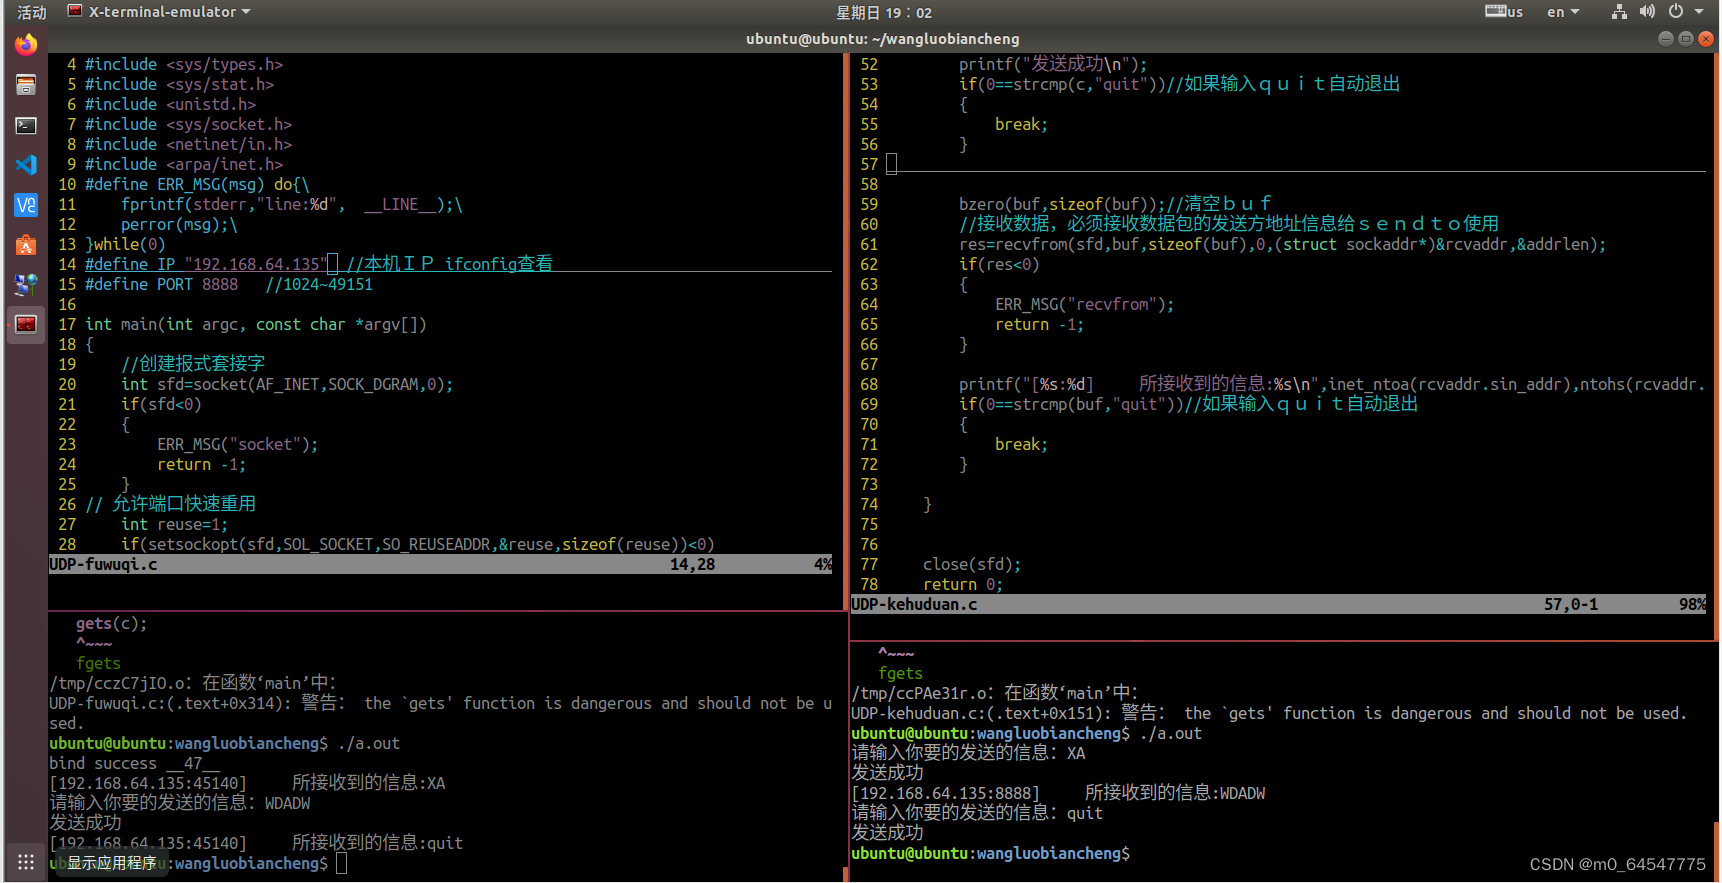1722x883 pixels.
Task: Click the recvfrom call line in right pane
Action: pyautogui.click(x=1283, y=244)
